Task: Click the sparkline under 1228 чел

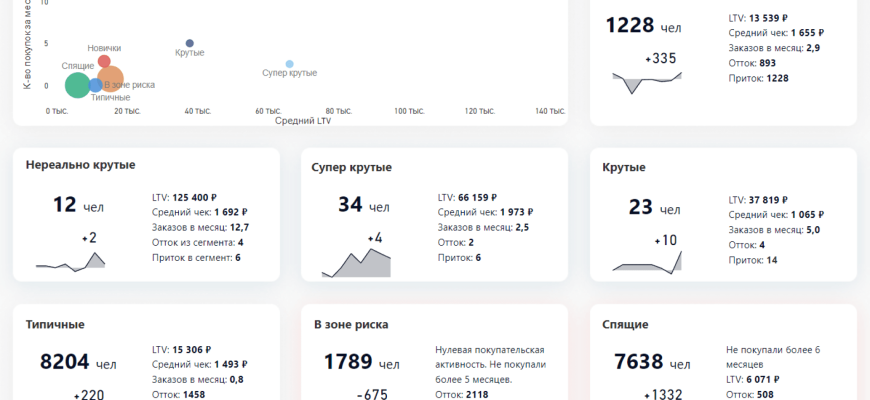Action: pos(648,82)
